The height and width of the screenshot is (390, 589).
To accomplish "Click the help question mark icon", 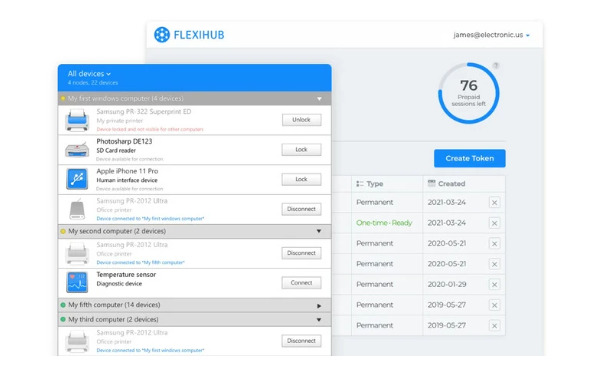I will coord(496,65).
